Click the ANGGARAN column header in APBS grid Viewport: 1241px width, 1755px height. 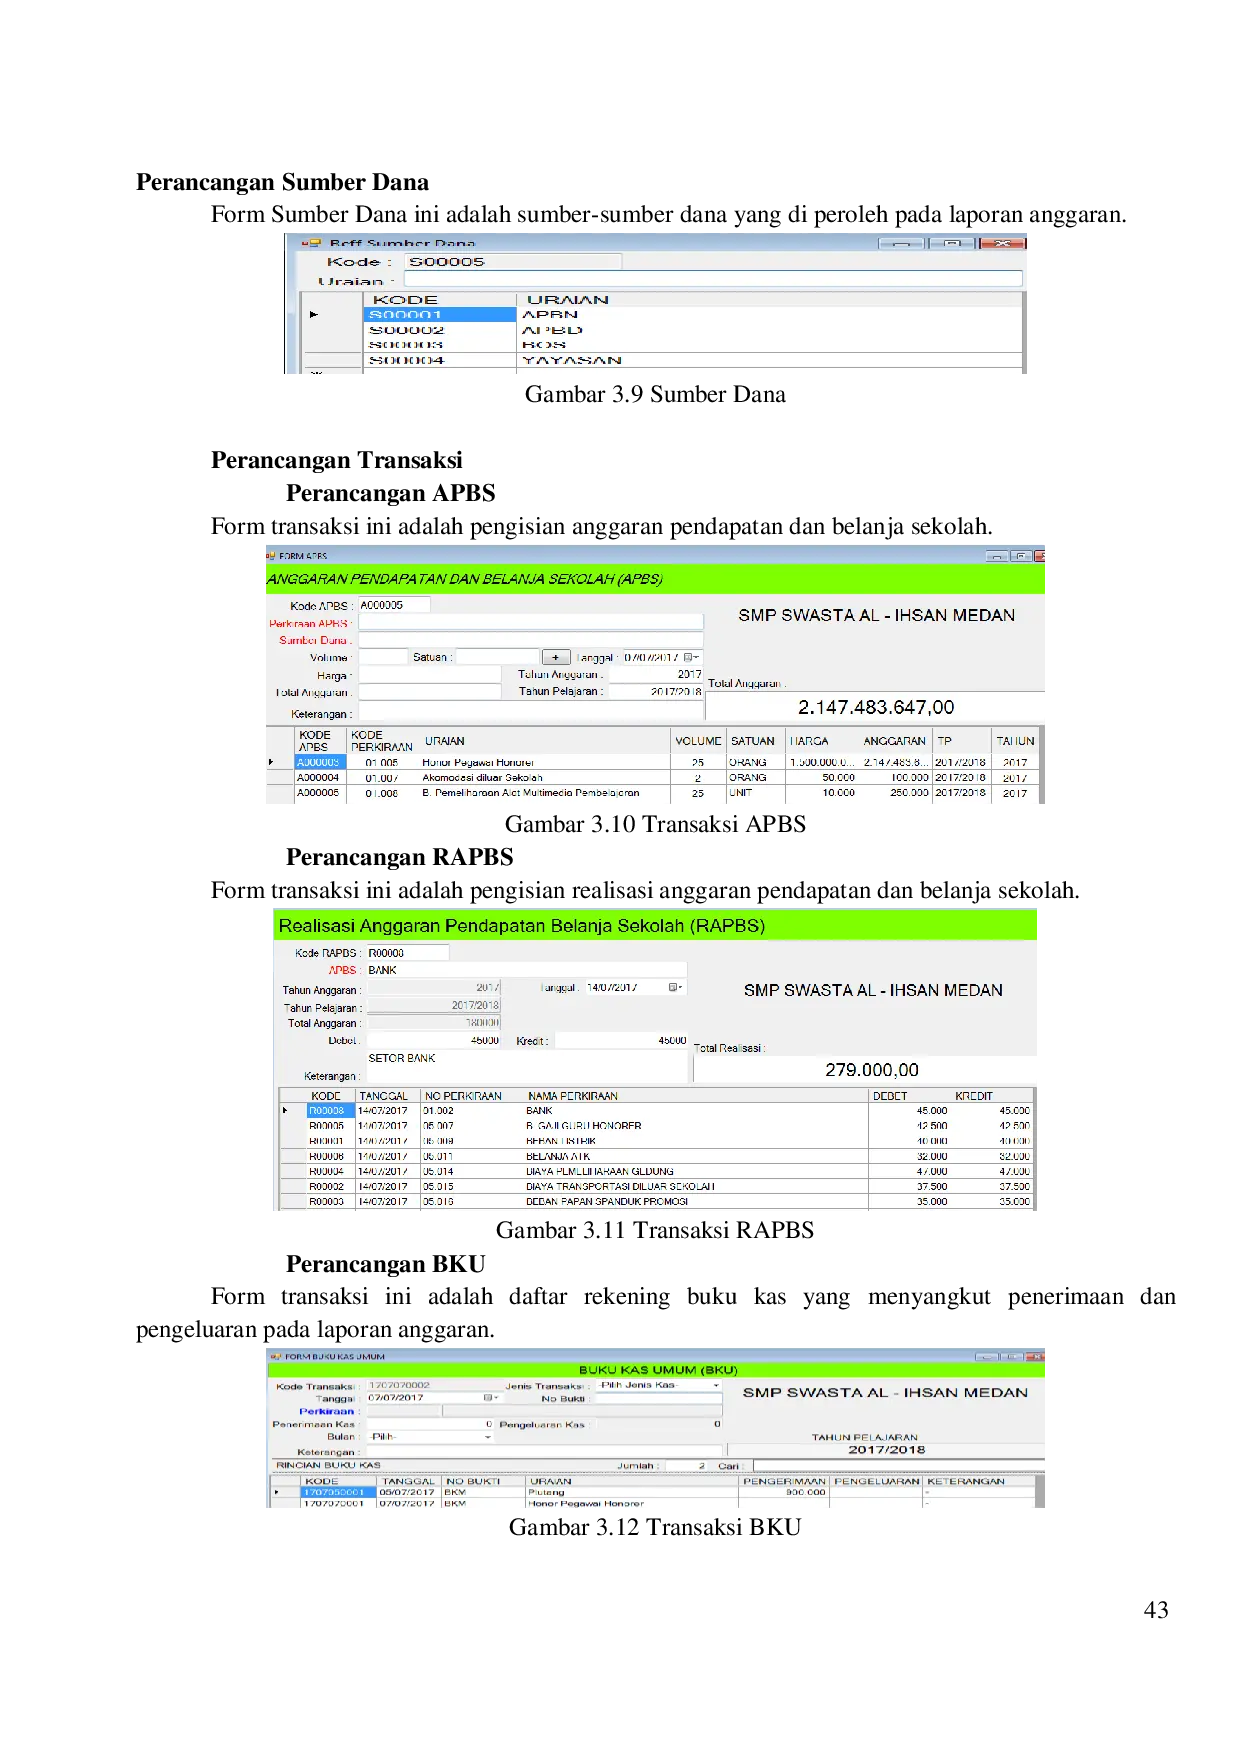tap(894, 741)
